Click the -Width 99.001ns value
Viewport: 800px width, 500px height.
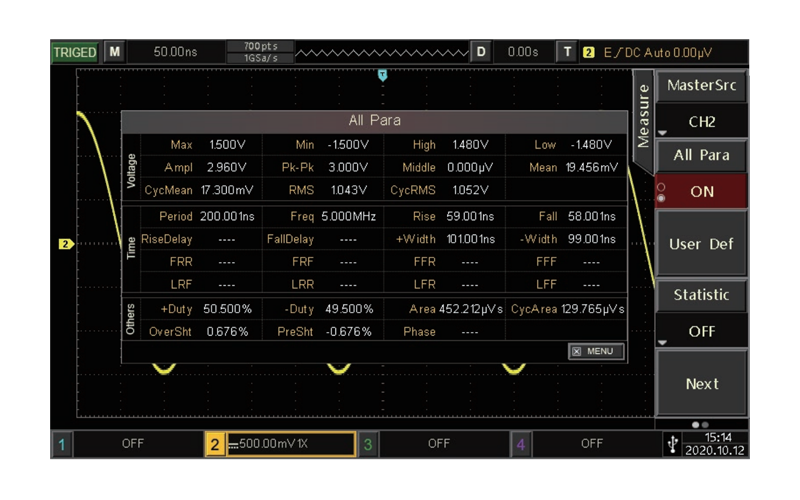tap(592, 239)
